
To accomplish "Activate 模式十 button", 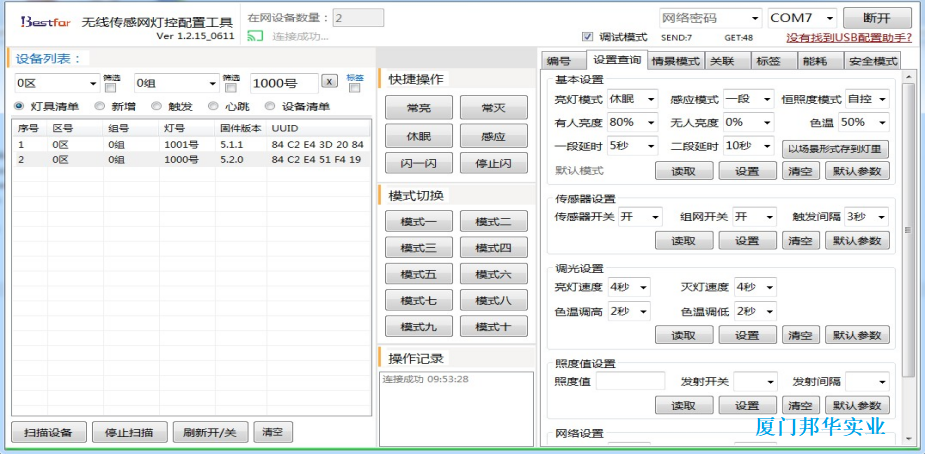I will pyautogui.click(x=494, y=326).
